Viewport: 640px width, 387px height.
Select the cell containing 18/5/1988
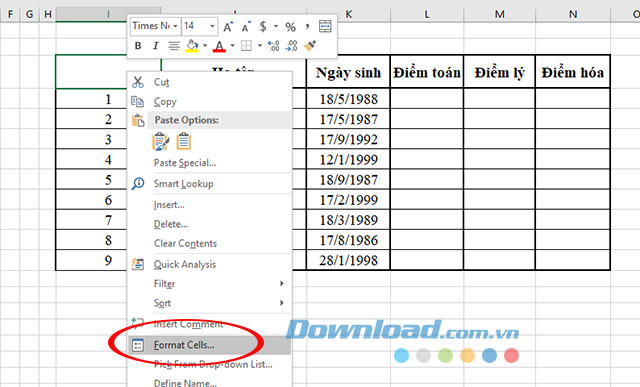click(348, 99)
